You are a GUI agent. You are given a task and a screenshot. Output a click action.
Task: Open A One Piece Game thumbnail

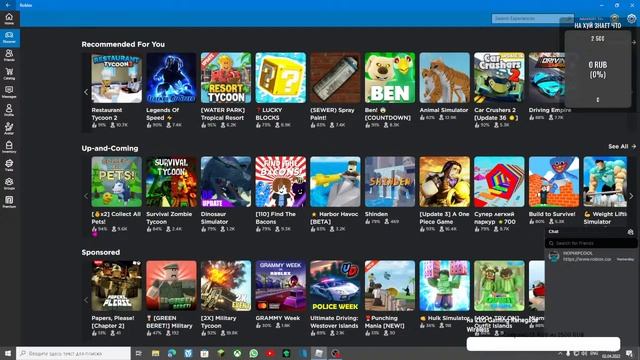coord(444,182)
